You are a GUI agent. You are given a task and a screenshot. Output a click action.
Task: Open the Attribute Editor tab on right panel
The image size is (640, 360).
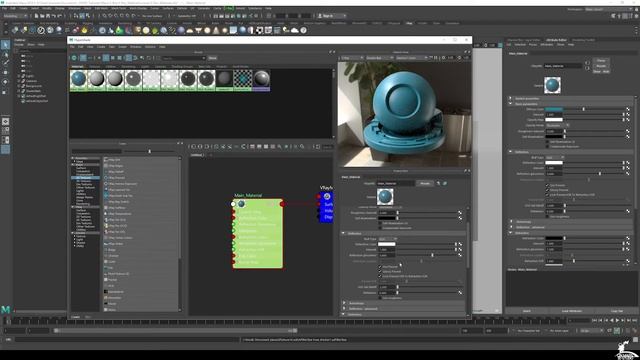pos(556,40)
